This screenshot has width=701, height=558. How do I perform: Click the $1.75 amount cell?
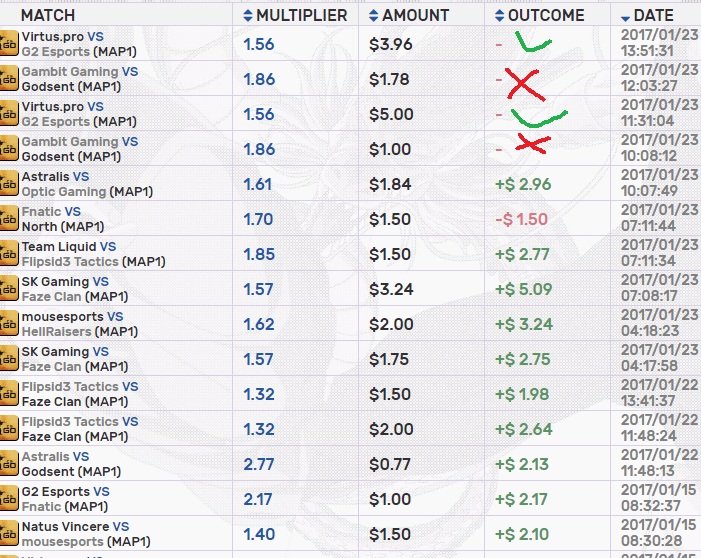pos(389,359)
